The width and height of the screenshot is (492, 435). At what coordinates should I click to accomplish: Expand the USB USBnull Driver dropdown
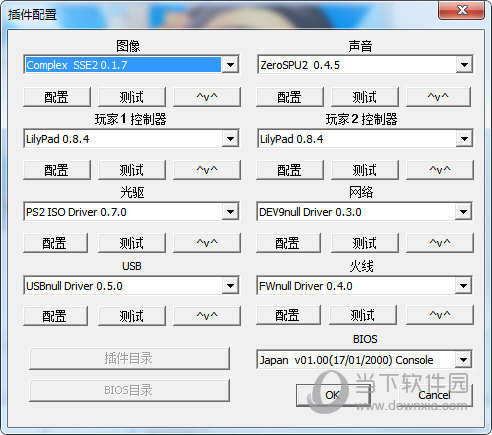pyautogui.click(x=230, y=285)
